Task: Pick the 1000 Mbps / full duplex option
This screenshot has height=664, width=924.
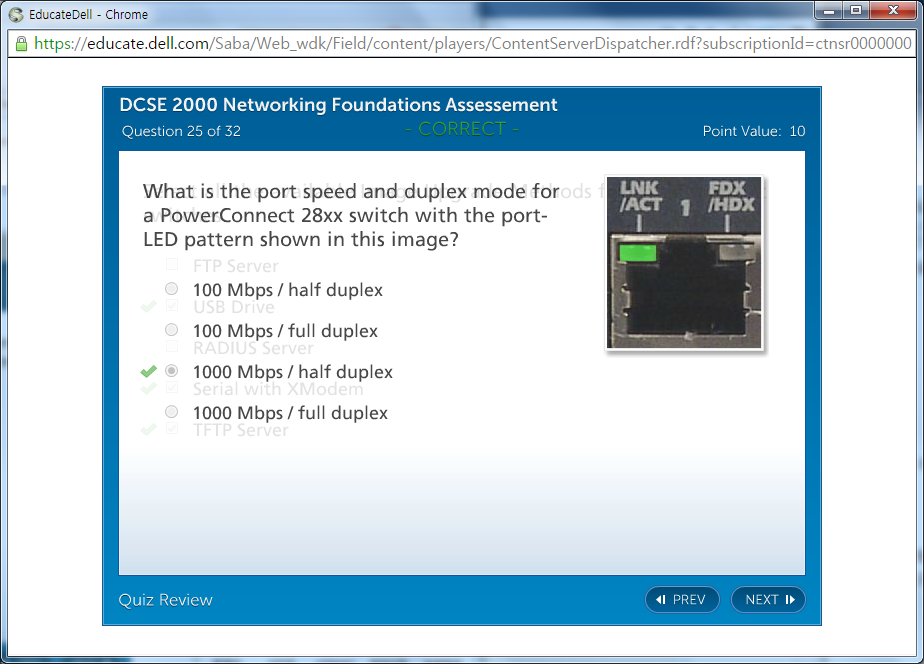Action: 172,412
